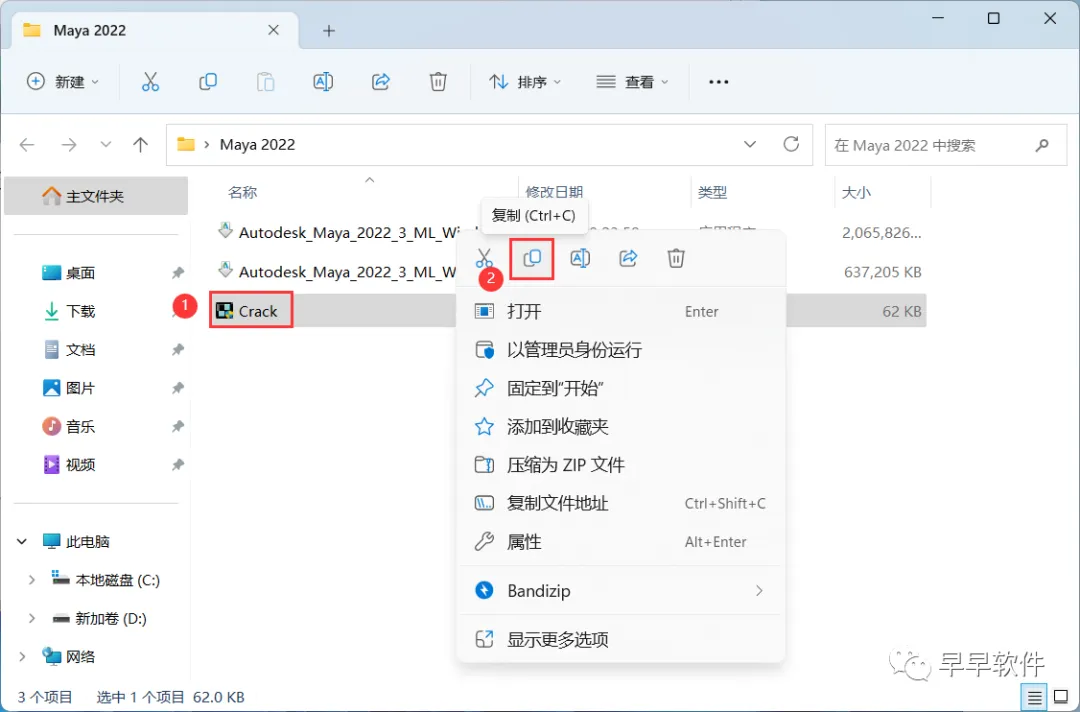The width and height of the screenshot is (1080, 712).
Task: Open 新建 dropdown menu
Action: tap(63, 82)
